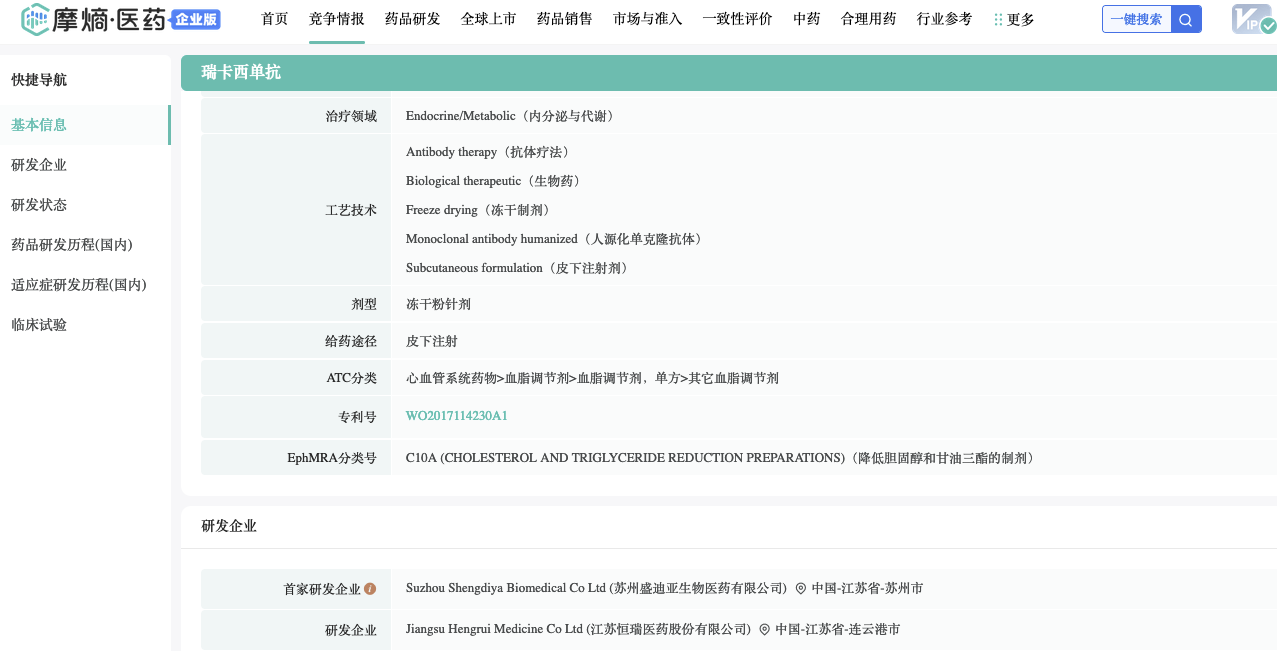Click the Endocrine/Metabolic therapy area value
1277x651 pixels.
pyautogui.click(x=512, y=116)
